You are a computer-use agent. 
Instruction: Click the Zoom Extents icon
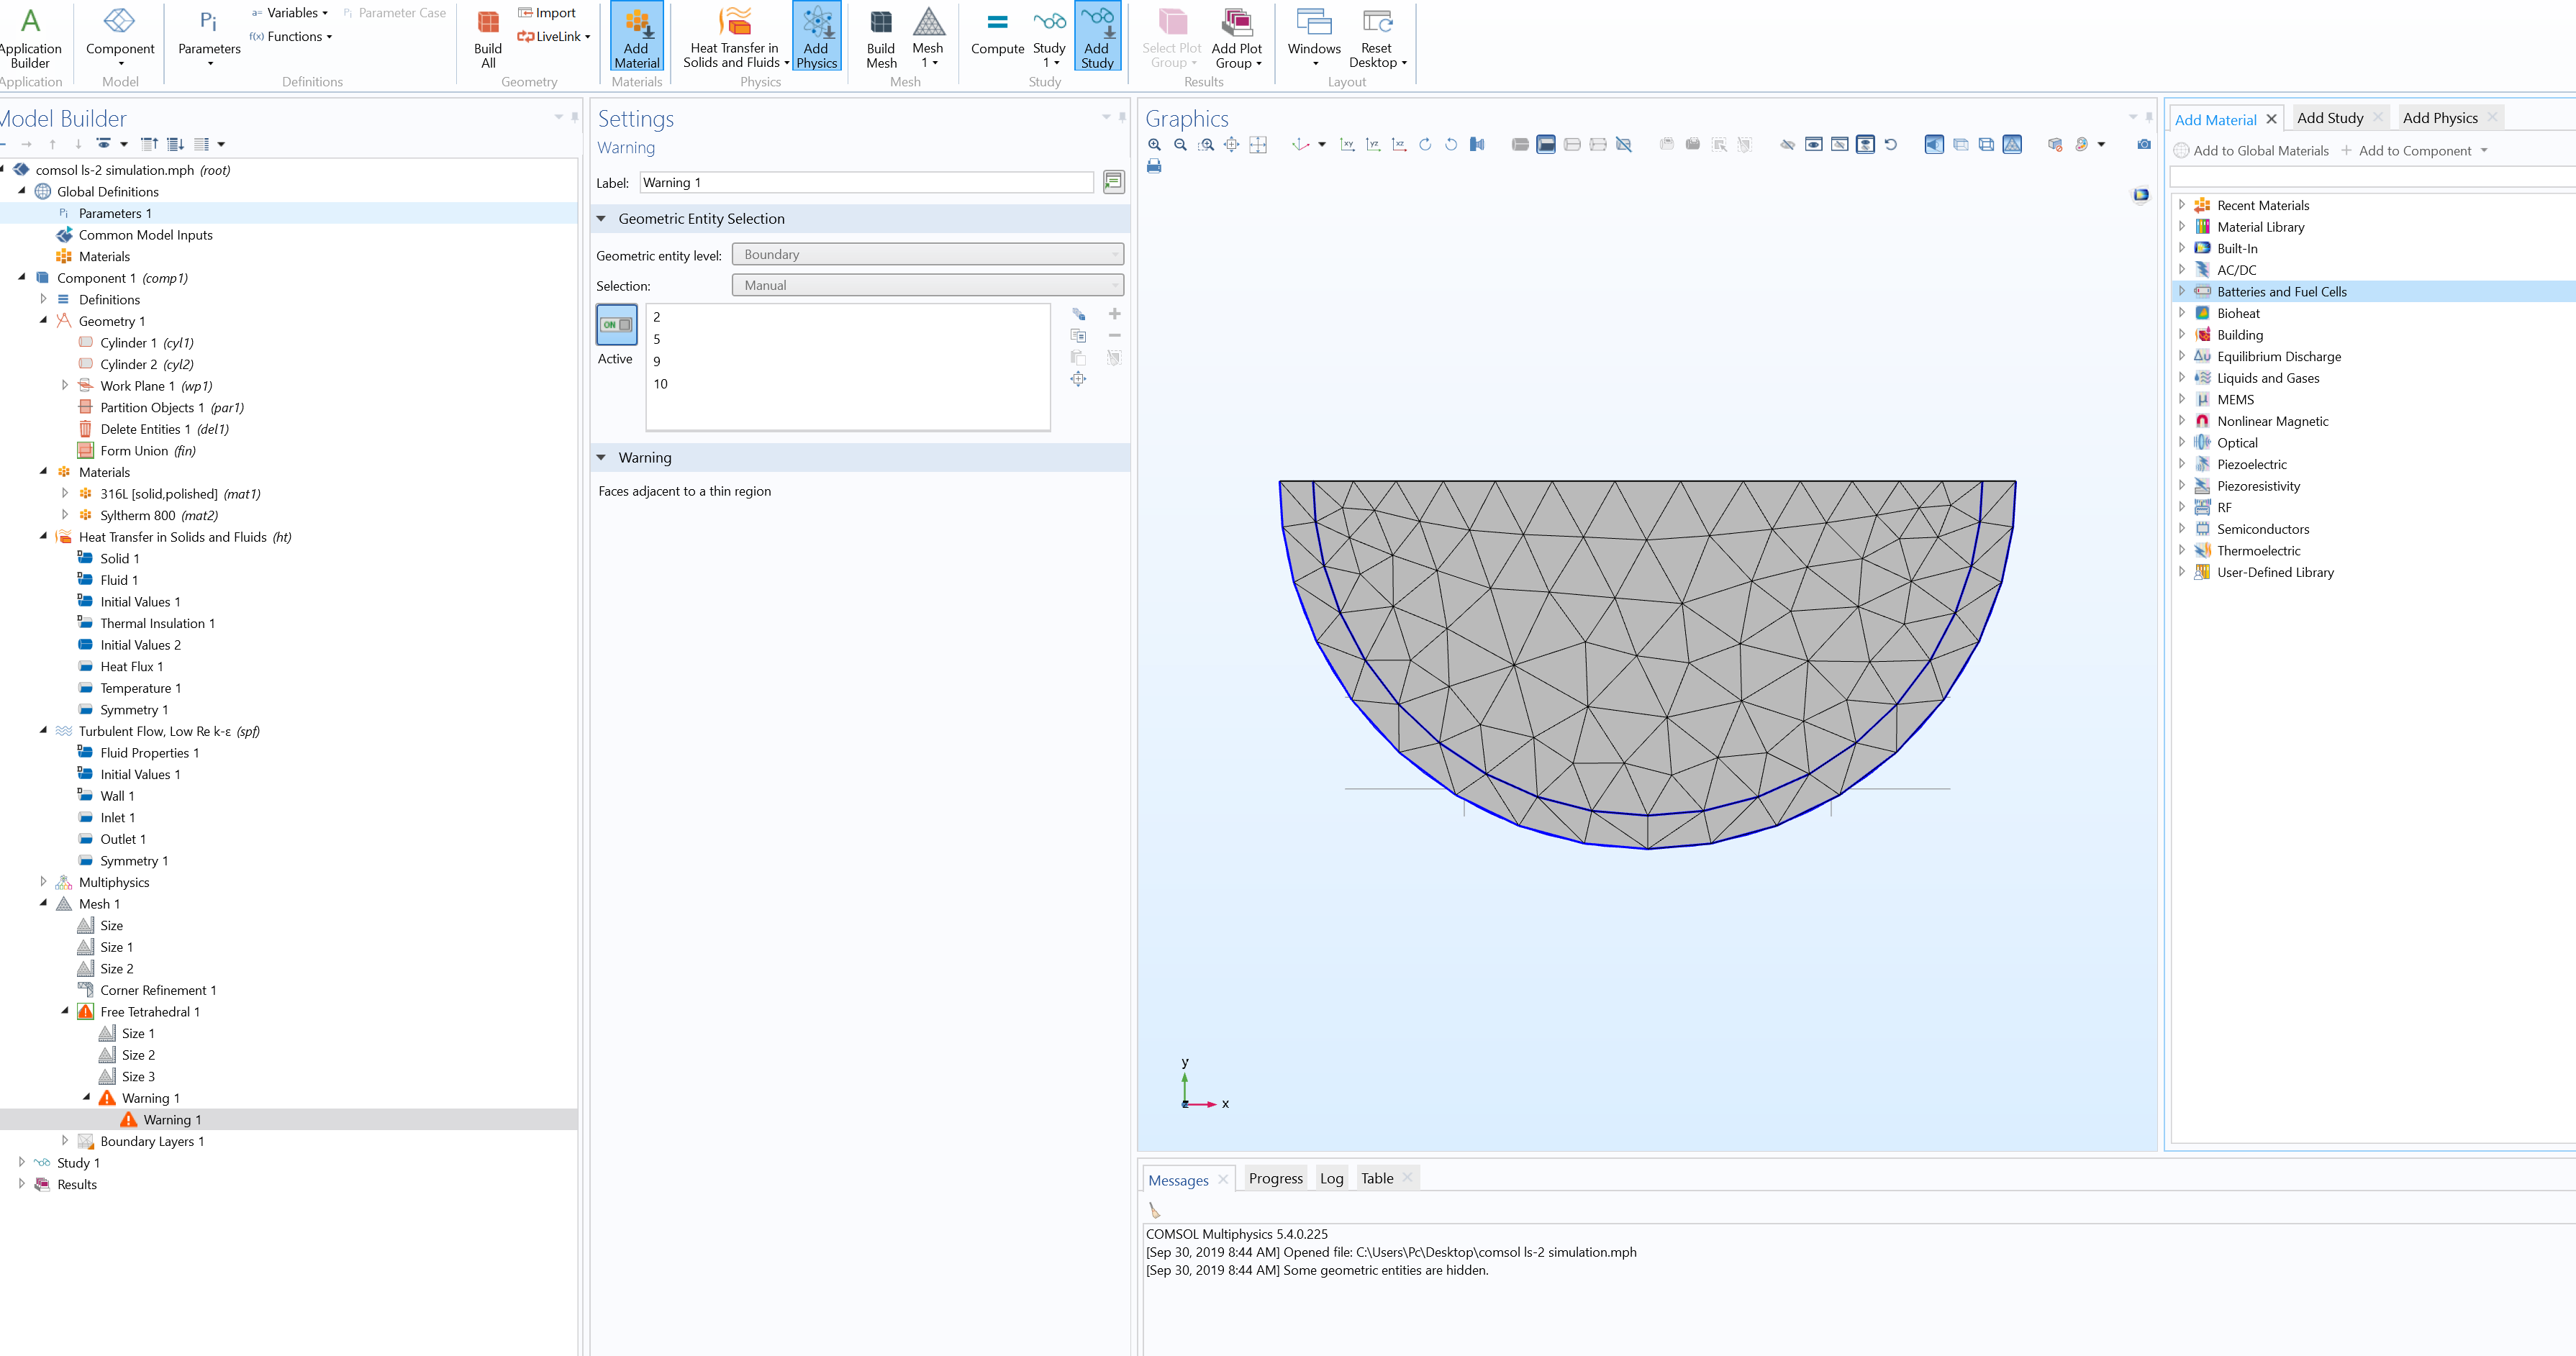(1257, 145)
